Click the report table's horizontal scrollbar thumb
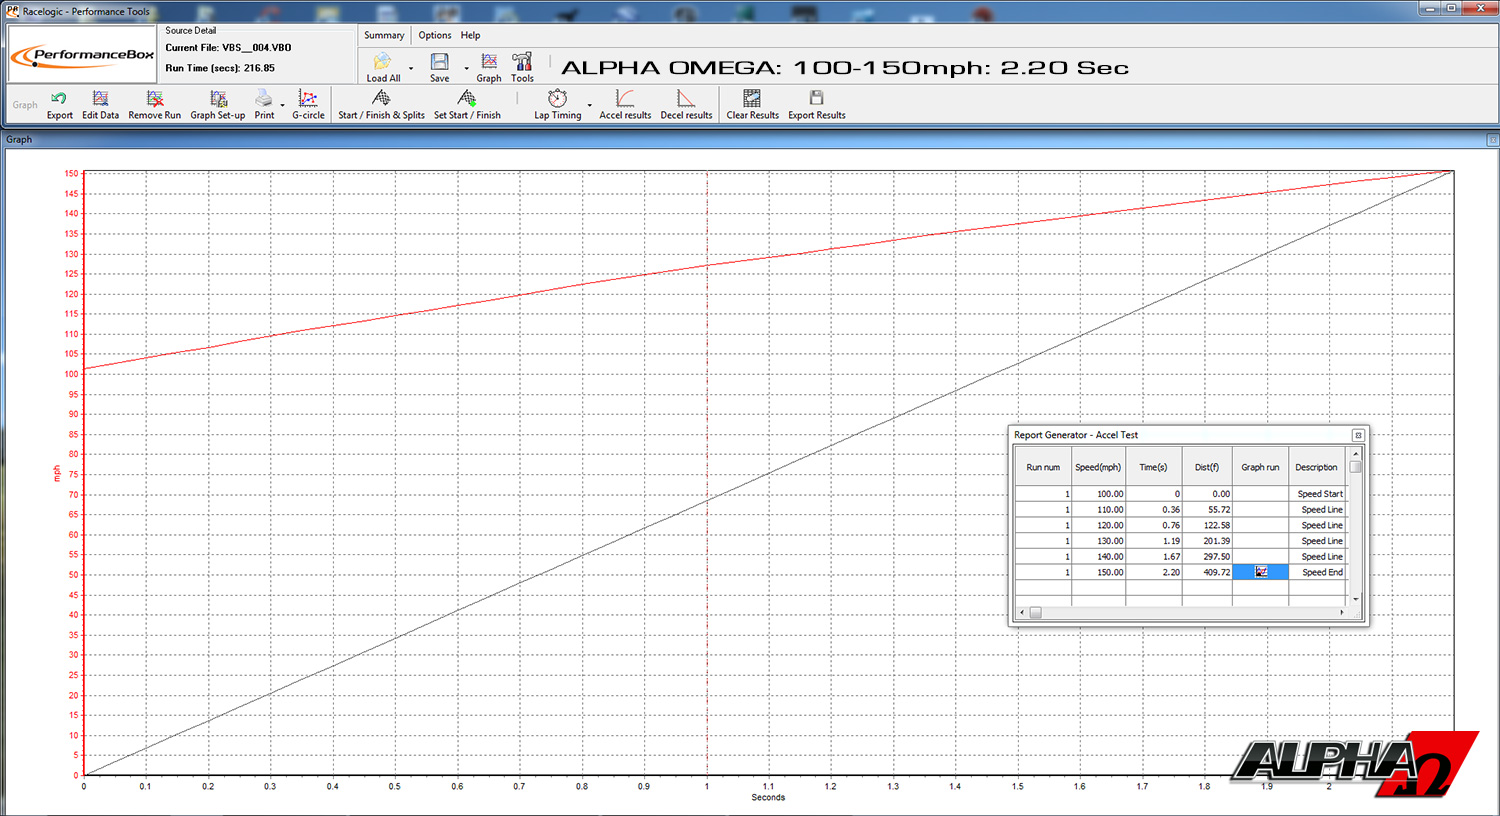Screen dimensions: 1500x816 tap(1036, 613)
